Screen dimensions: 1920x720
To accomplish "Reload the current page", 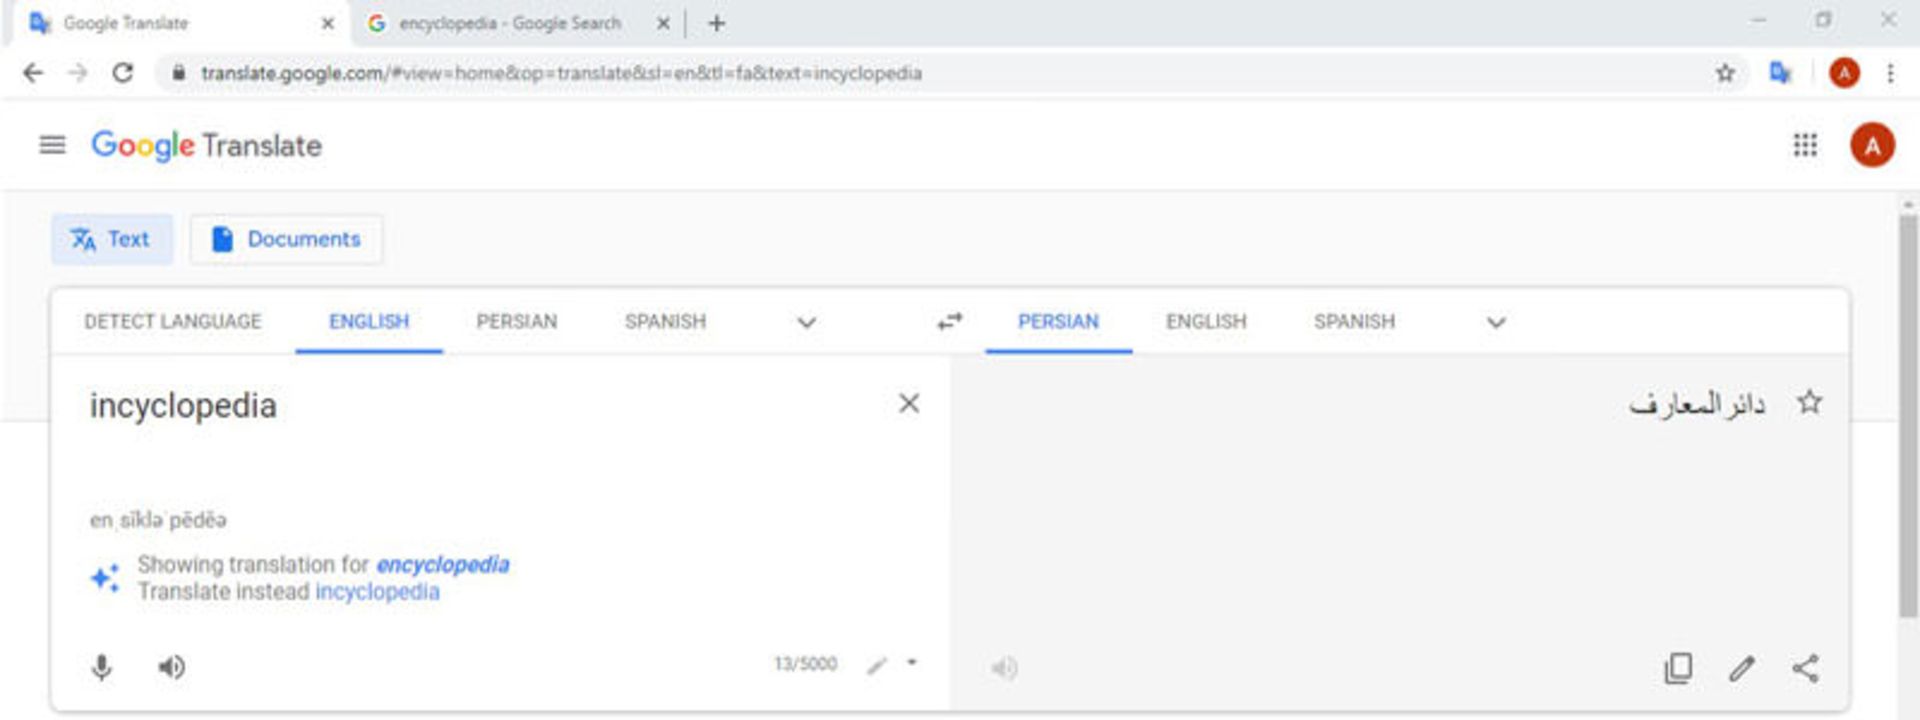I will point(123,73).
